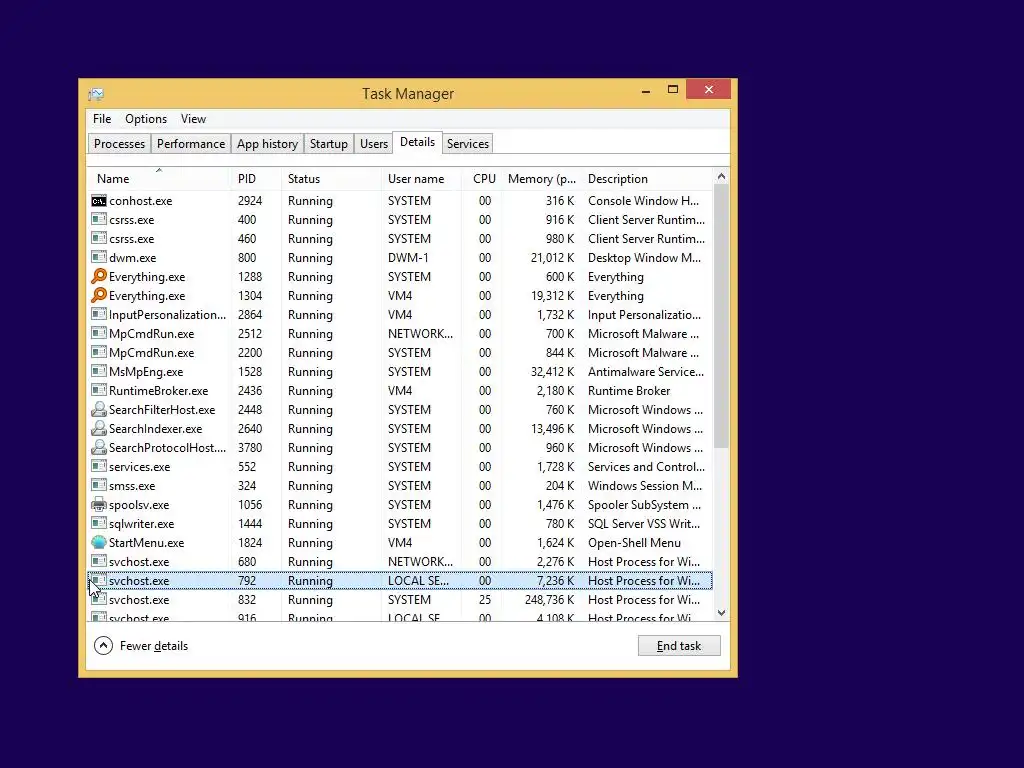Select the CPU value 25 cell
This screenshot has width=1024, height=768.
[x=485, y=600]
